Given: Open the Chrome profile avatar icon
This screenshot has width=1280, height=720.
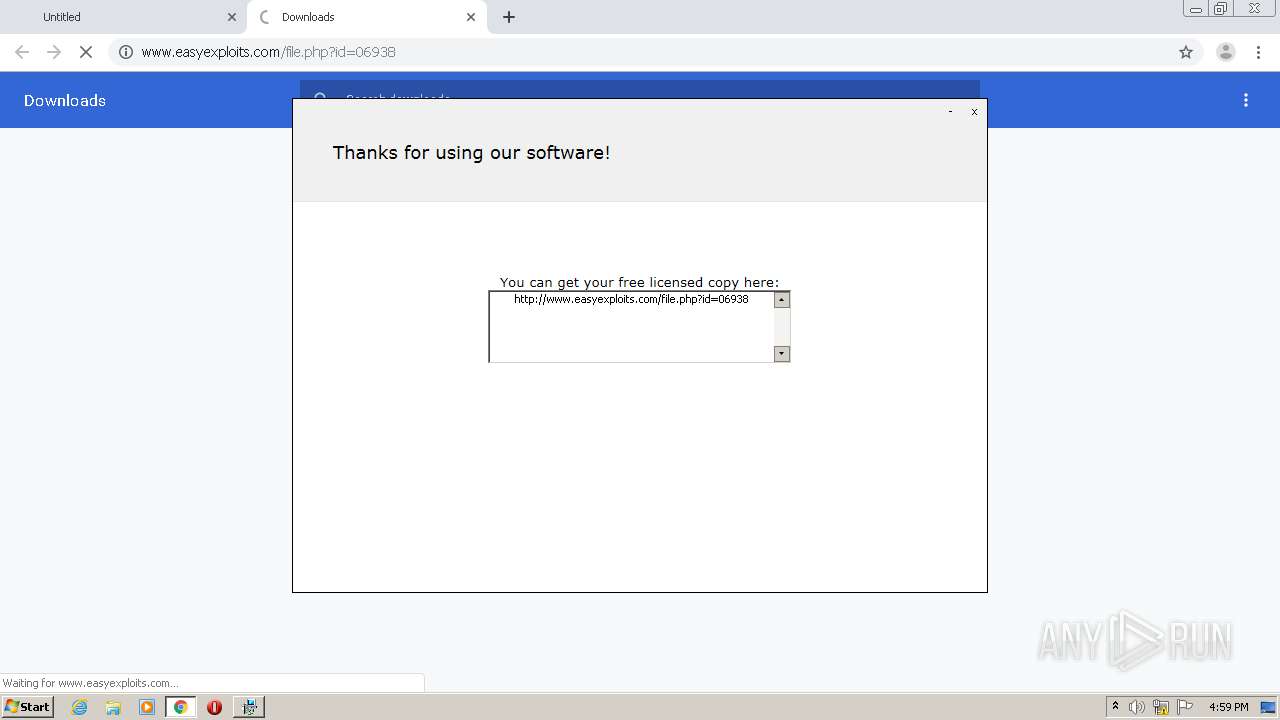Looking at the screenshot, I should coord(1226,52).
